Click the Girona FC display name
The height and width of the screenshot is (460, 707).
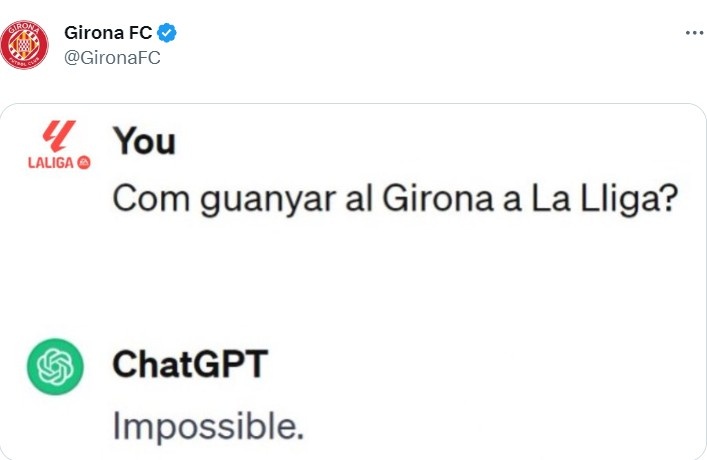point(108,32)
